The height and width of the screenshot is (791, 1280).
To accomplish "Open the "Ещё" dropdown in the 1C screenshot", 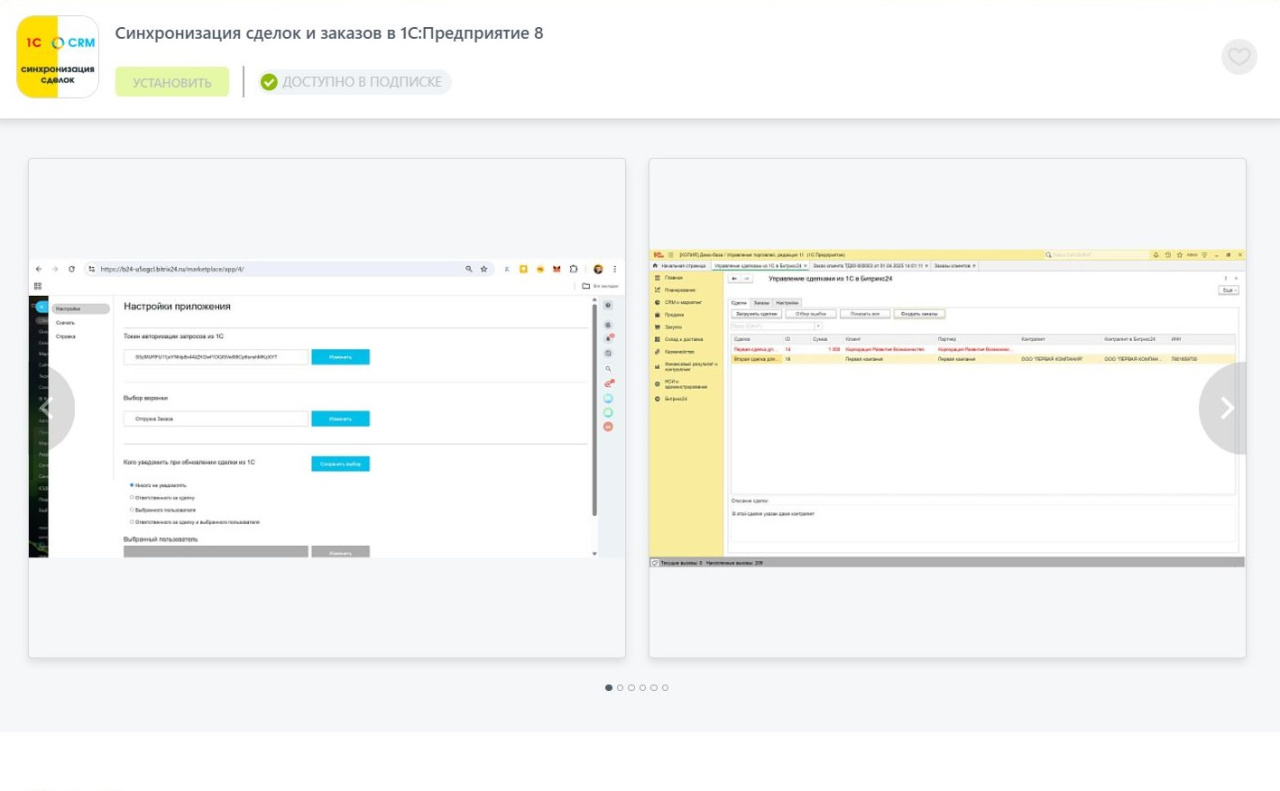I will tap(1228, 290).
